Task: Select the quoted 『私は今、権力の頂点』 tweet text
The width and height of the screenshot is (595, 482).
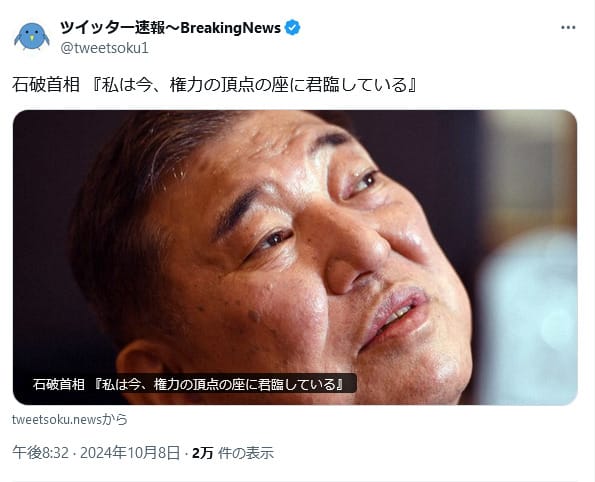Action: [255, 85]
